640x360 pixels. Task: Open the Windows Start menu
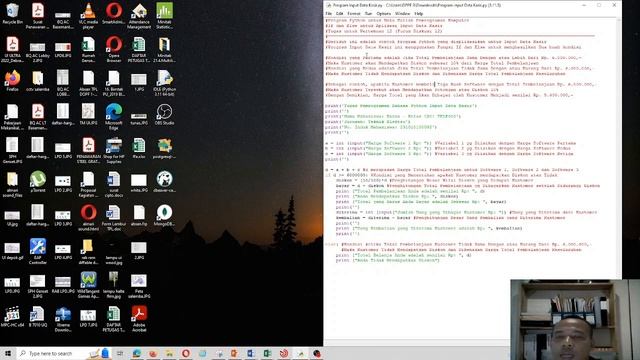click(x=8, y=353)
